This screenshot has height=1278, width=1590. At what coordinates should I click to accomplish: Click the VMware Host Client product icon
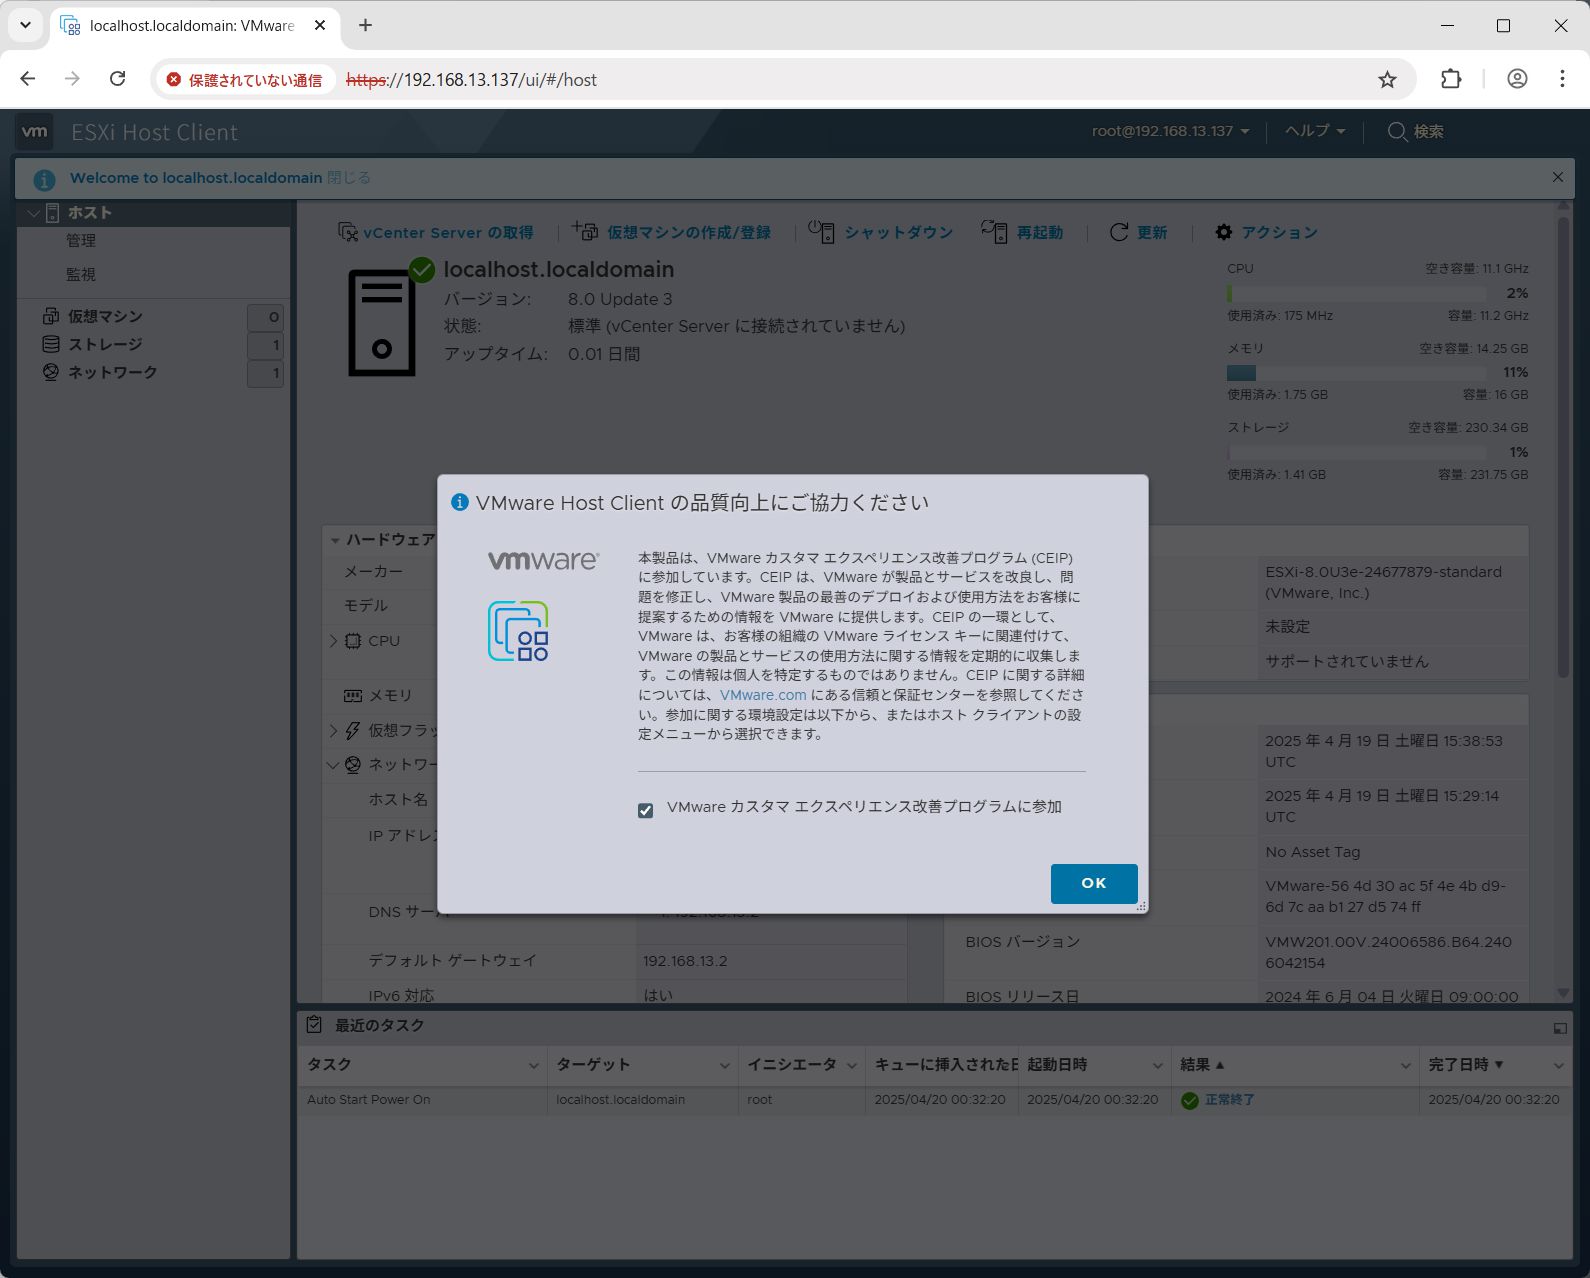[x=518, y=631]
